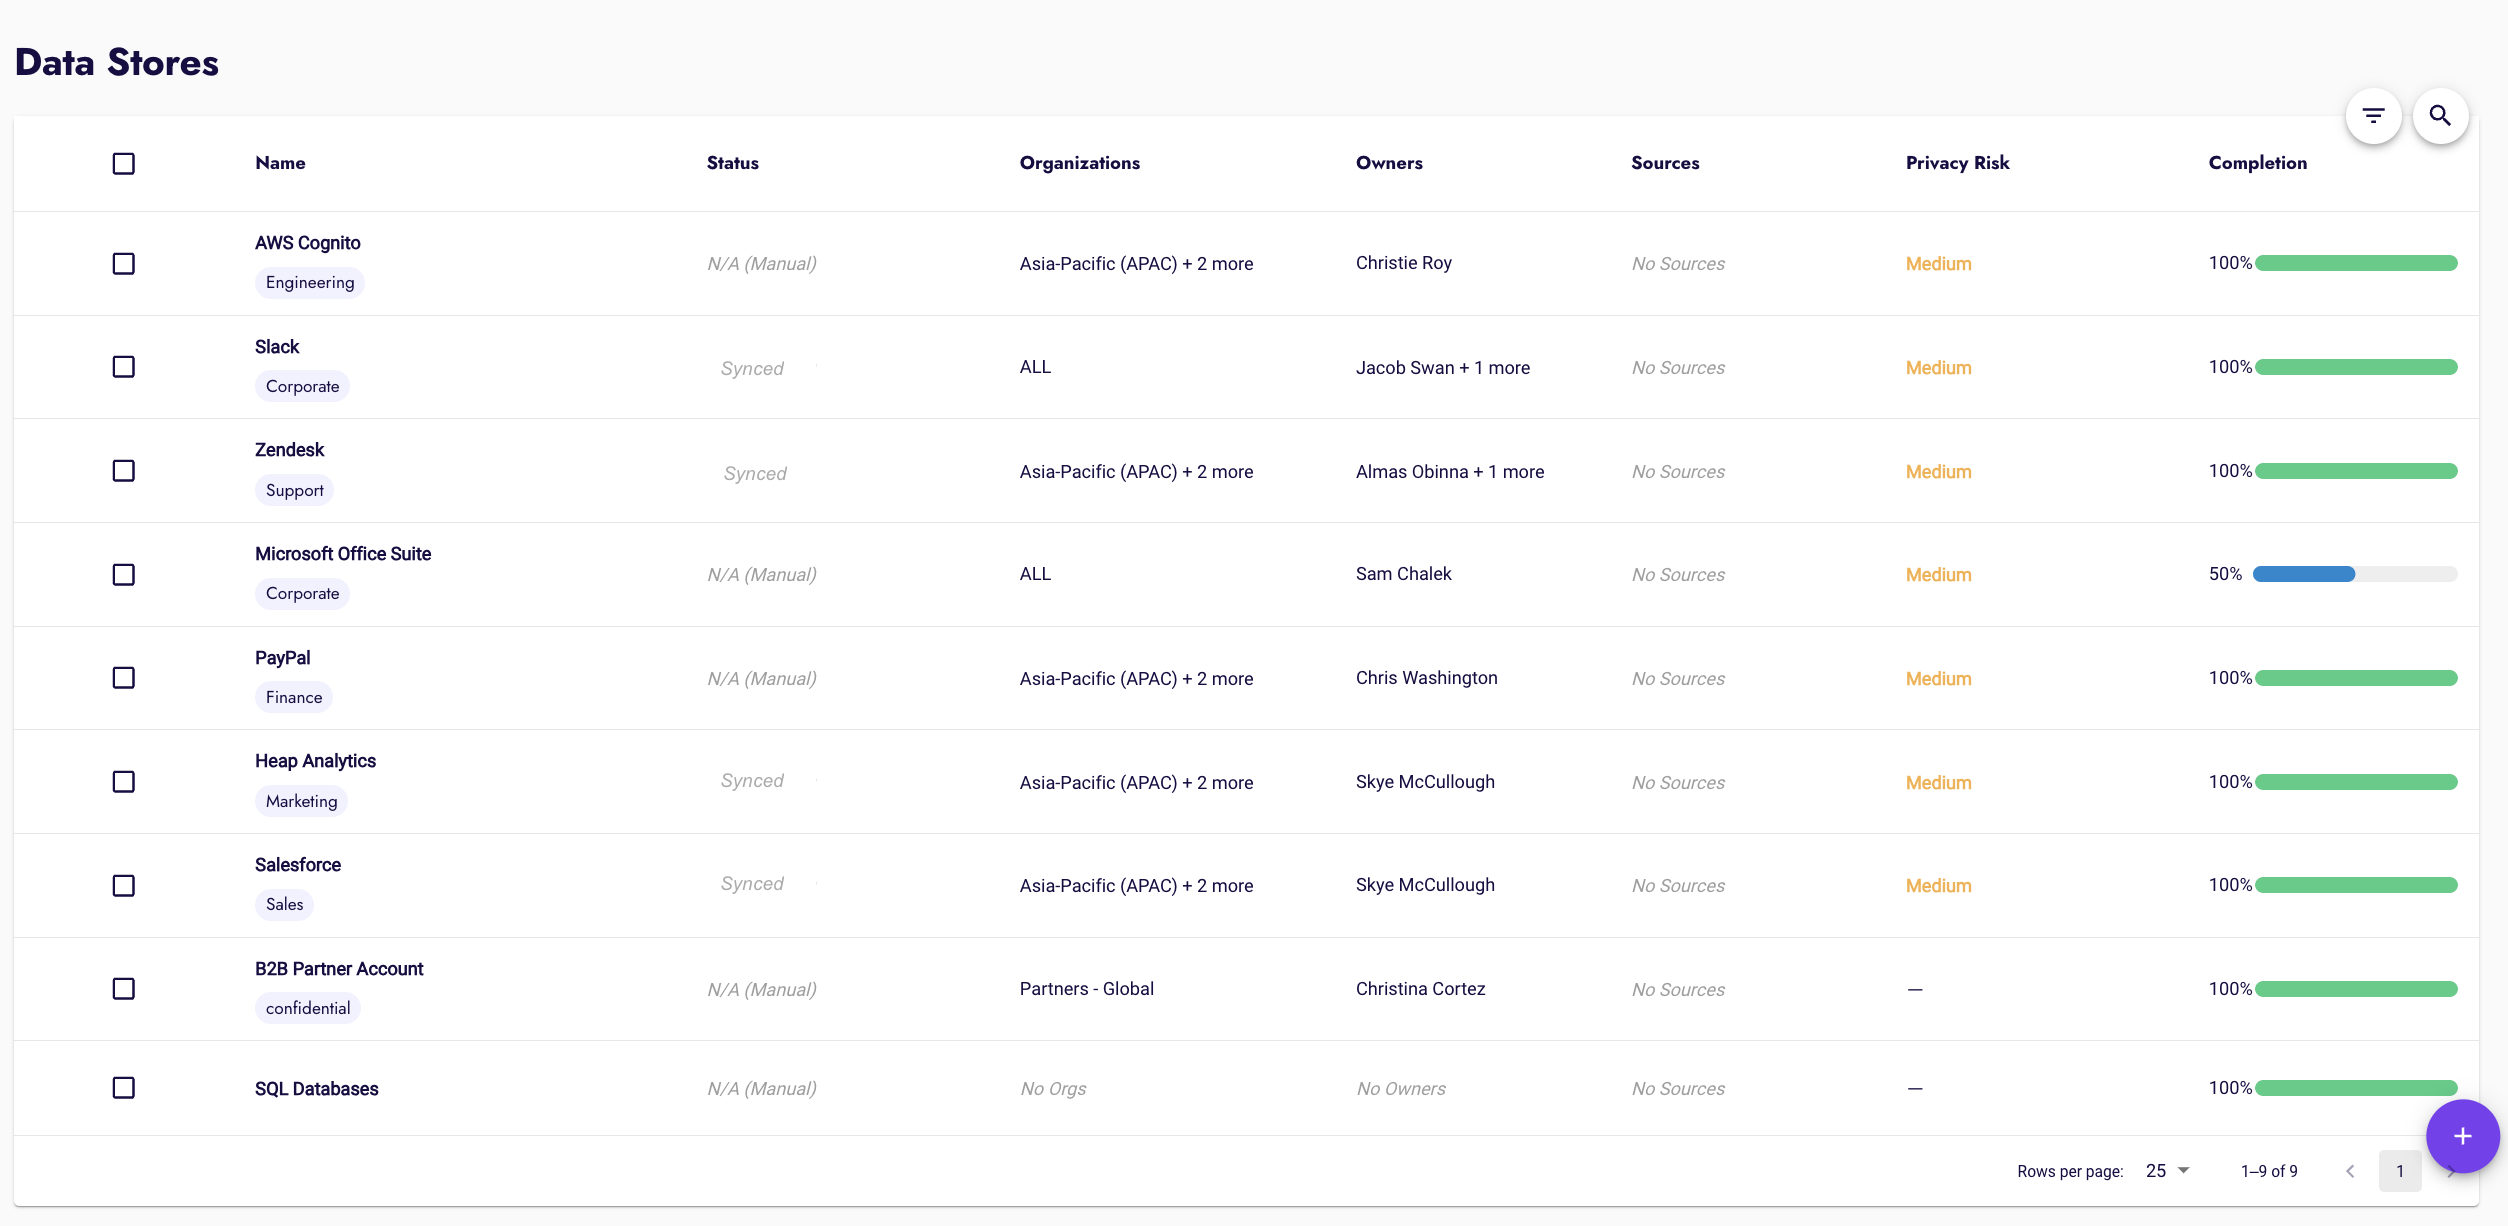The height and width of the screenshot is (1226, 2508).
Task: Click the Owners column header
Action: pyautogui.click(x=1389, y=163)
